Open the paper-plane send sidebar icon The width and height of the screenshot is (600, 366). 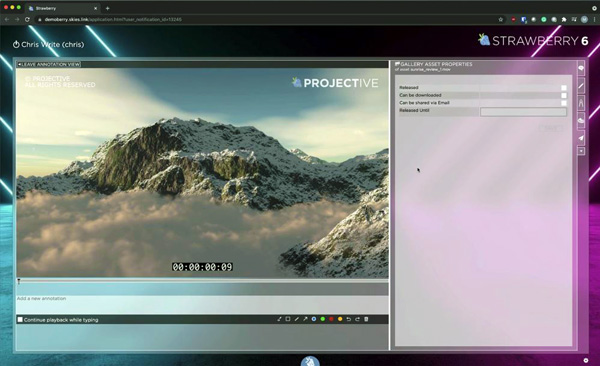pos(581,138)
